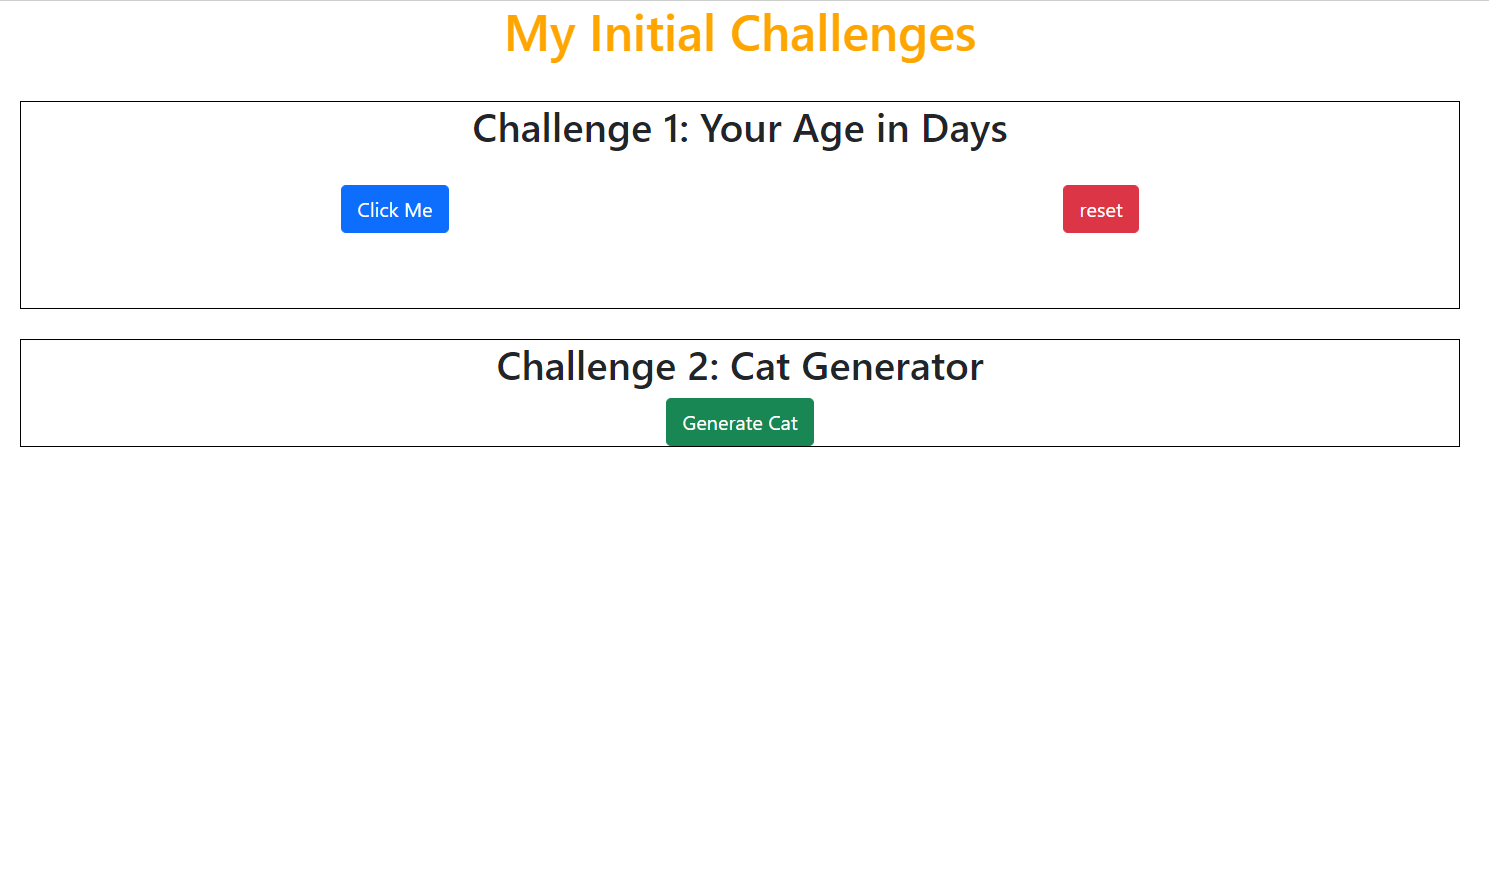
Task: Reset the age calculation result
Action: coord(1100,209)
